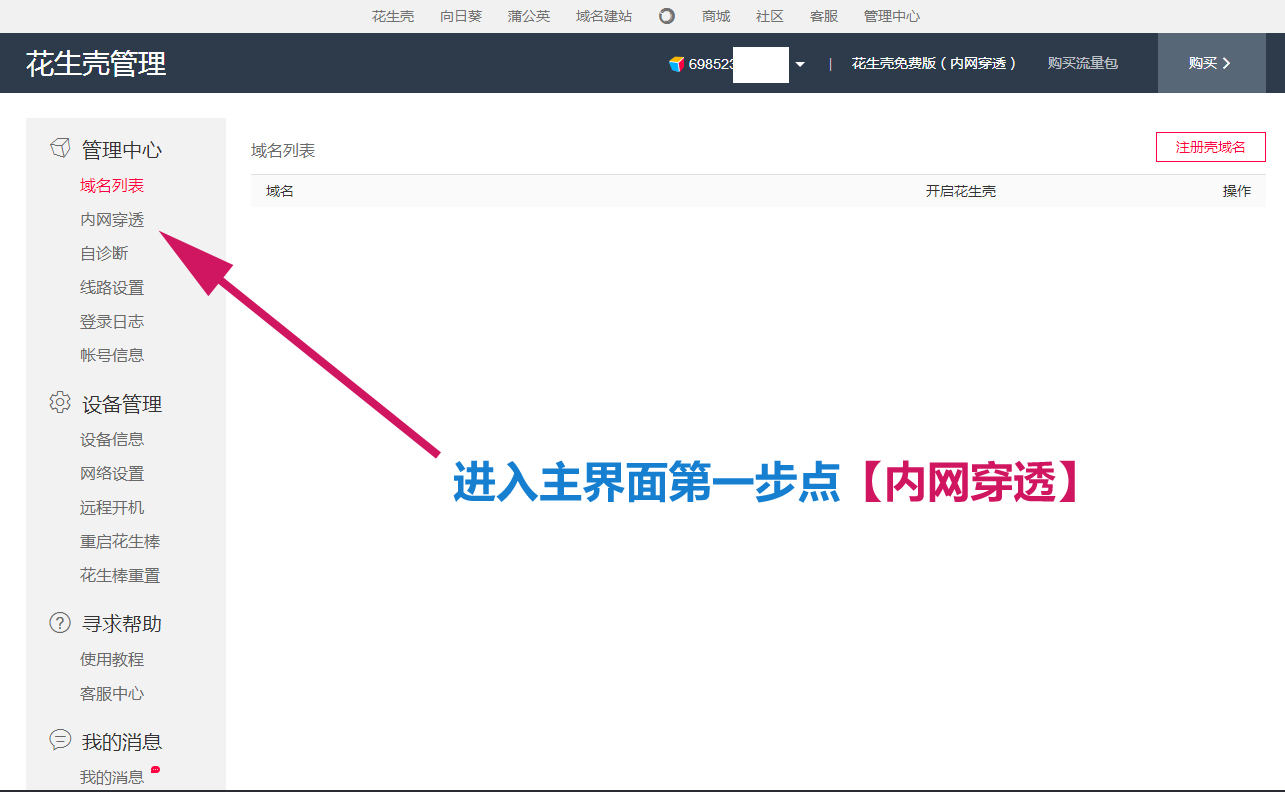Select 内网穿透 in the sidebar
Viewport: 1285px width, 792px height.
(112, 220)
